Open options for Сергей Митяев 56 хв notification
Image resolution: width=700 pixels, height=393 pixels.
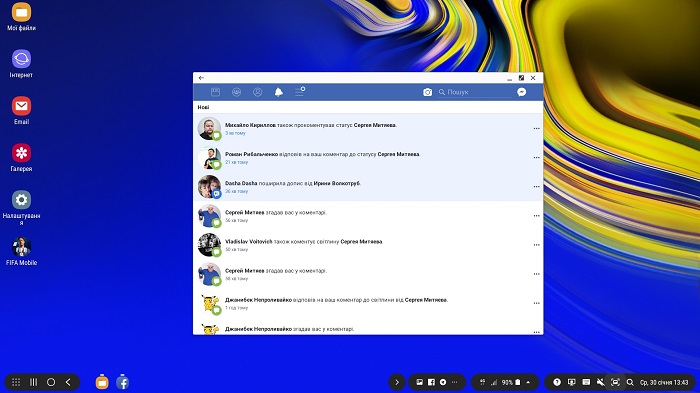point(536,216)
